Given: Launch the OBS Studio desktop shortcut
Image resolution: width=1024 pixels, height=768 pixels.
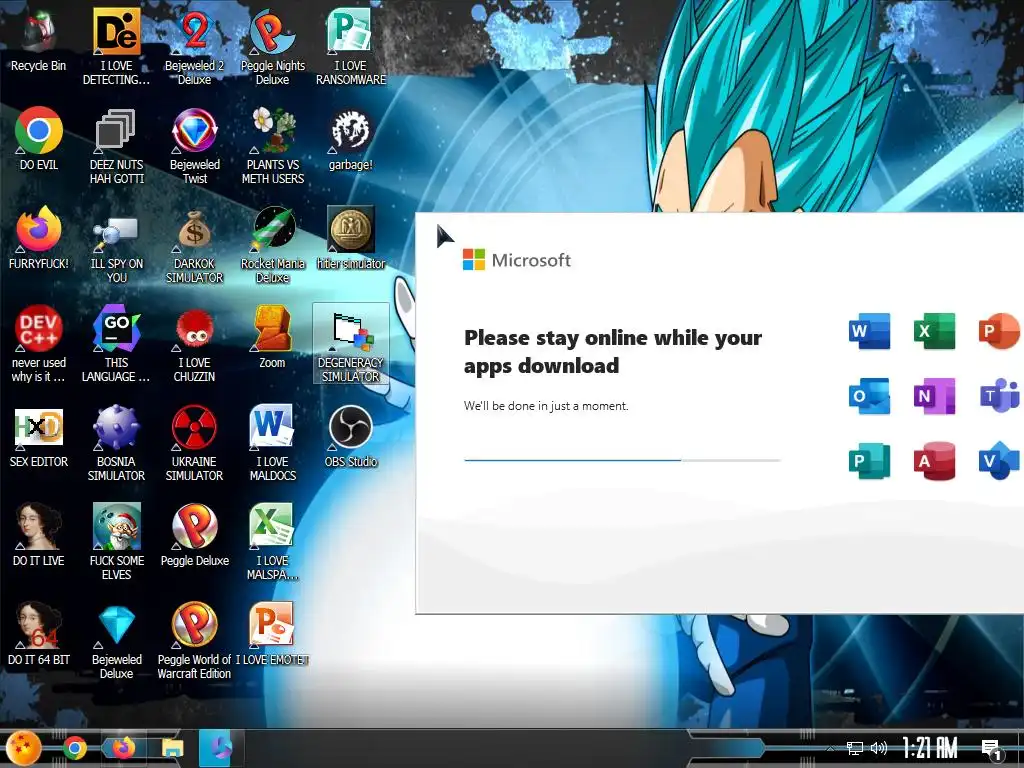Looking at the screenshot, I should (x=351, y=436).
